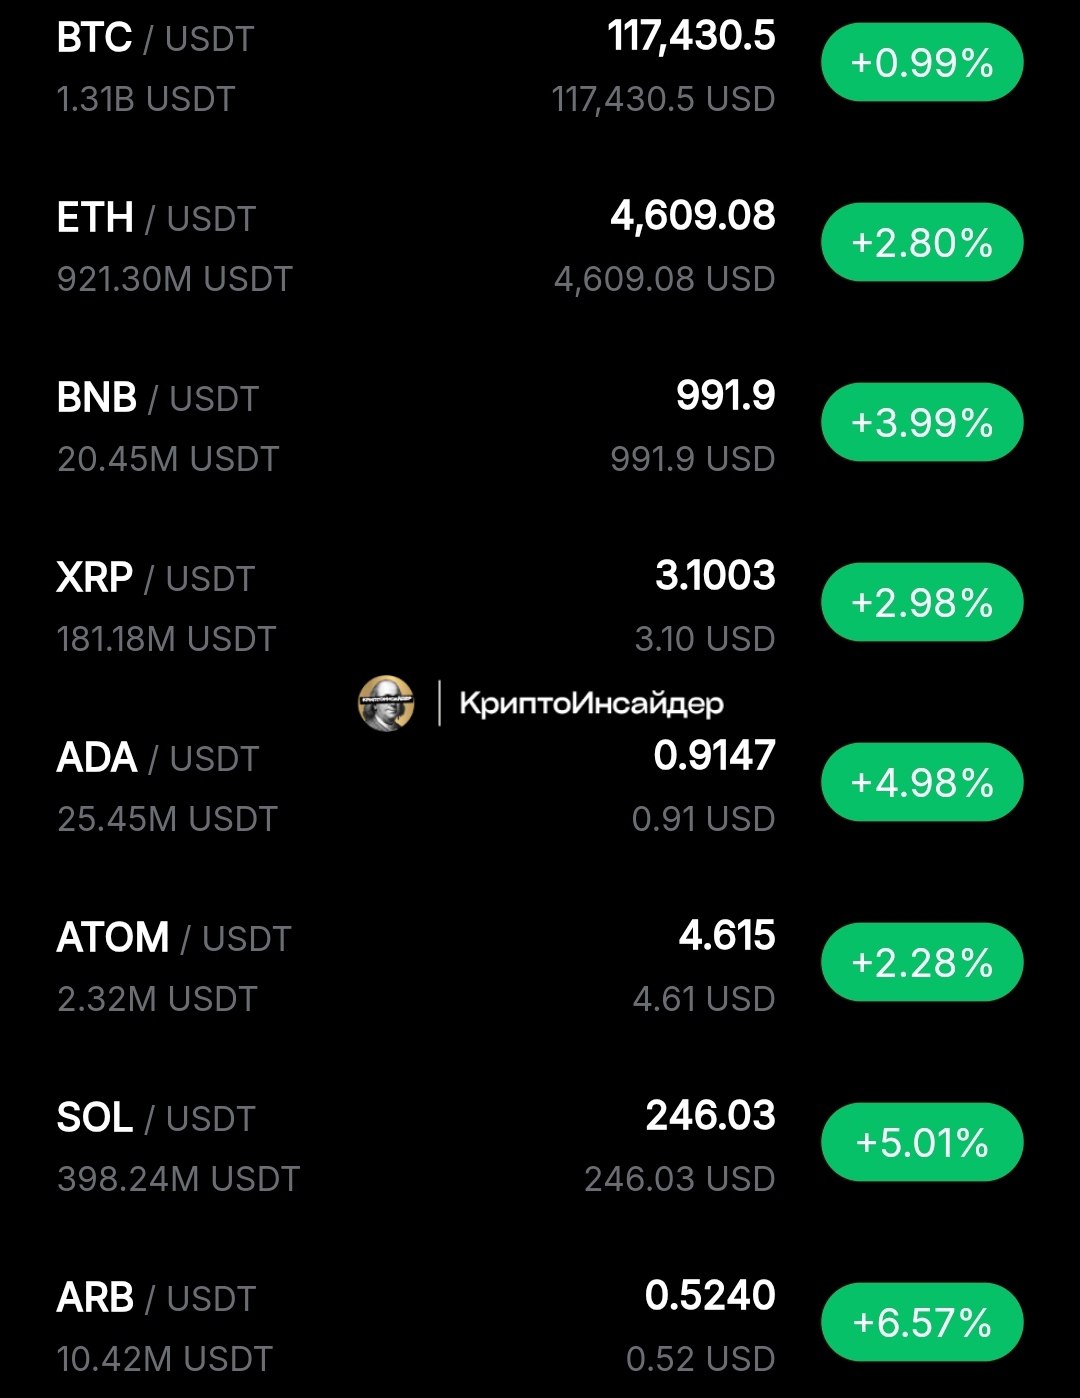Screen dimensions: 1080x1398
Task: Tap the +4.98% ADA change badge
Action: pos(922,783)
